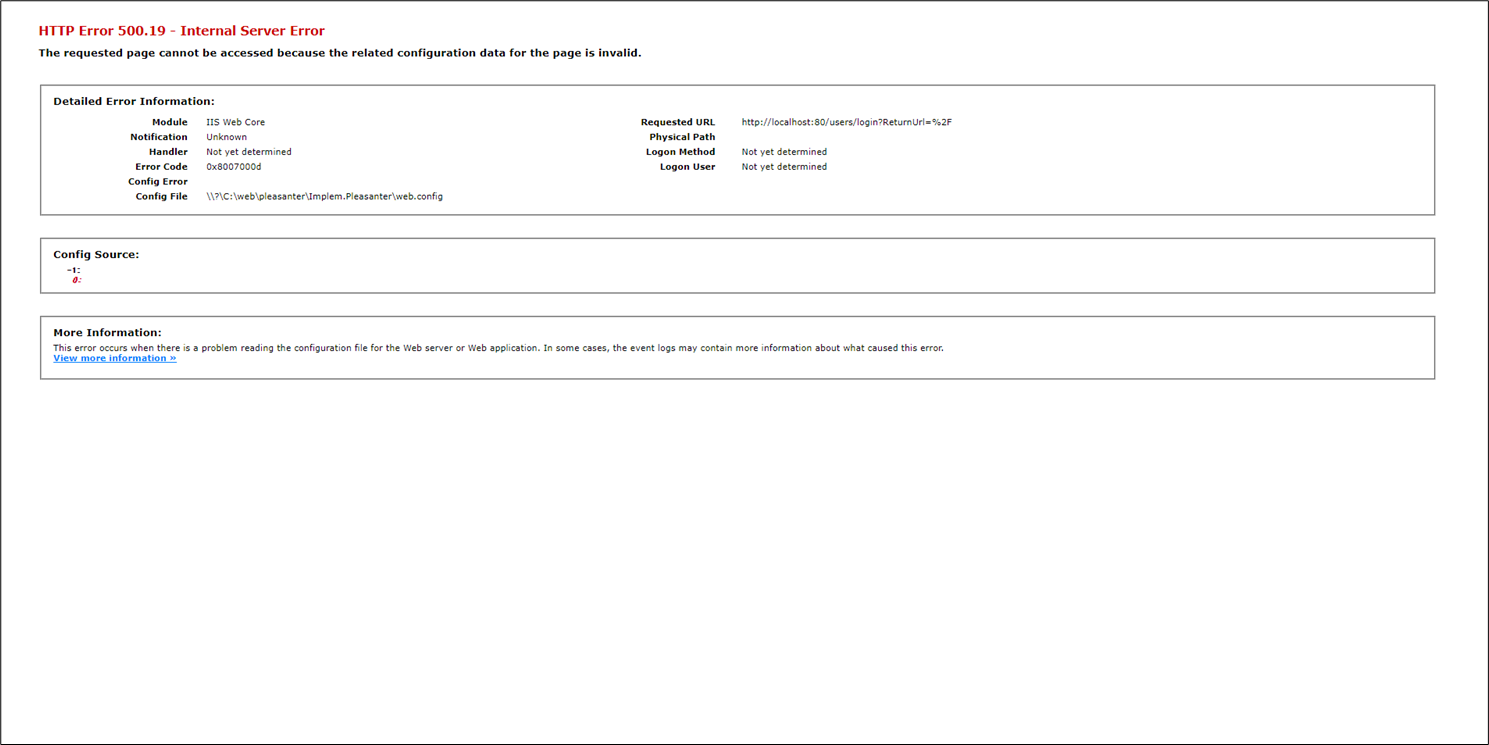
Task: Click the localhost login URL value
Action: (847, 122)
